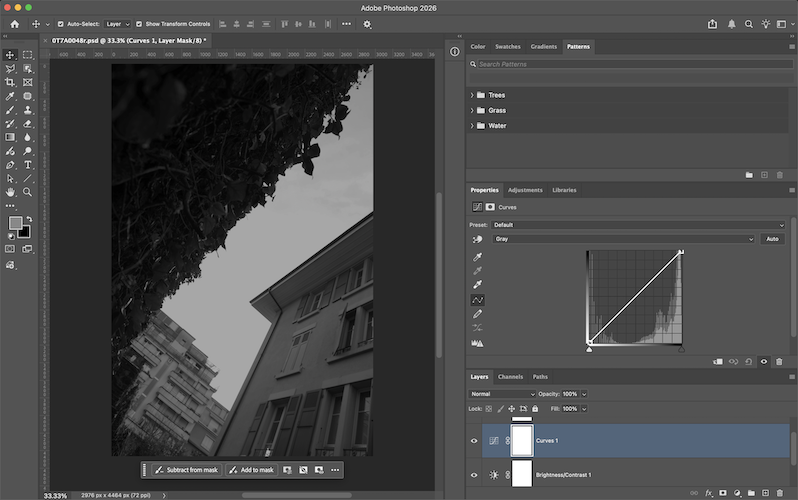
Task: Toggle Show Transform Controls checkbox
Action: [139, 24]
